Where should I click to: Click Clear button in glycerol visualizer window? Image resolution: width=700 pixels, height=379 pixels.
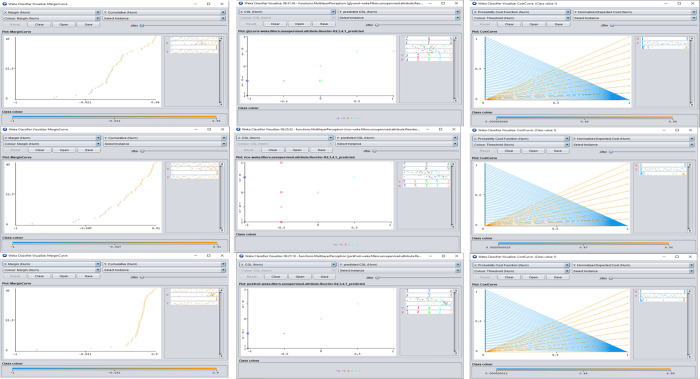click(275, 24)
